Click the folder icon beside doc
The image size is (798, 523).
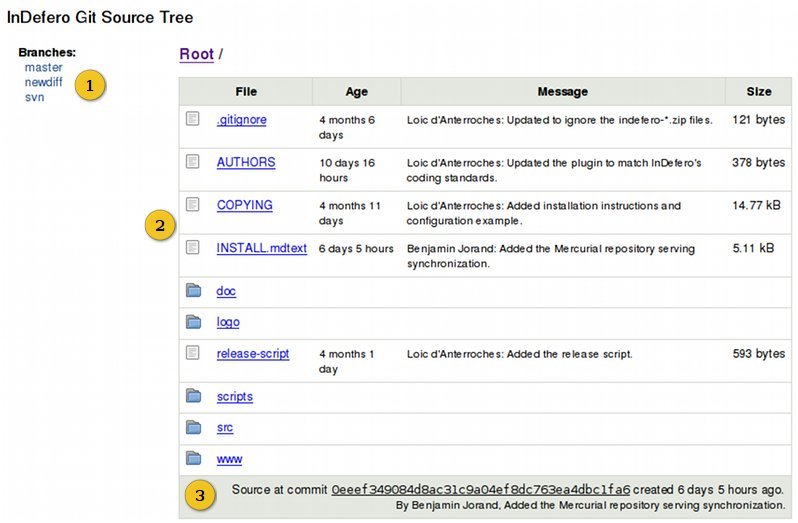(x=193, y=290)
